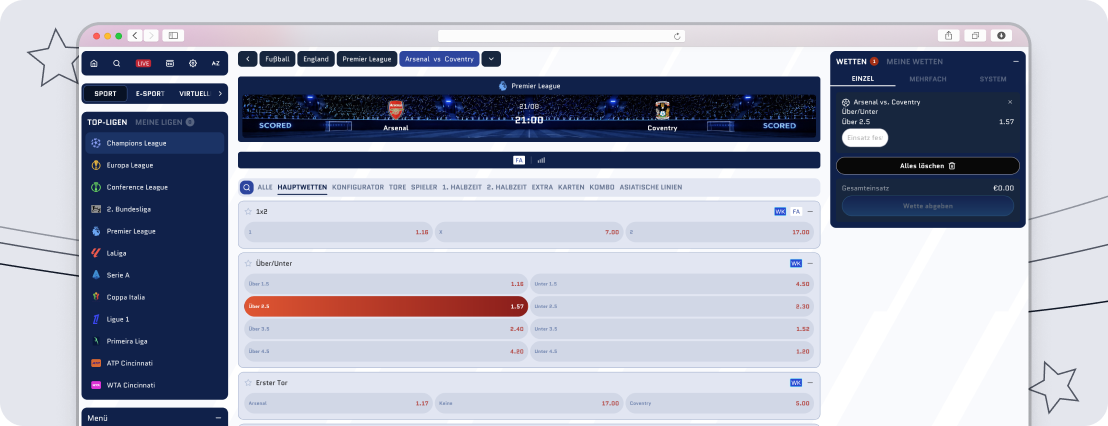Select the Über 3.5 odds at 2.40
The width and height of the screenshot is (1108, 426).
coord(386,329)
